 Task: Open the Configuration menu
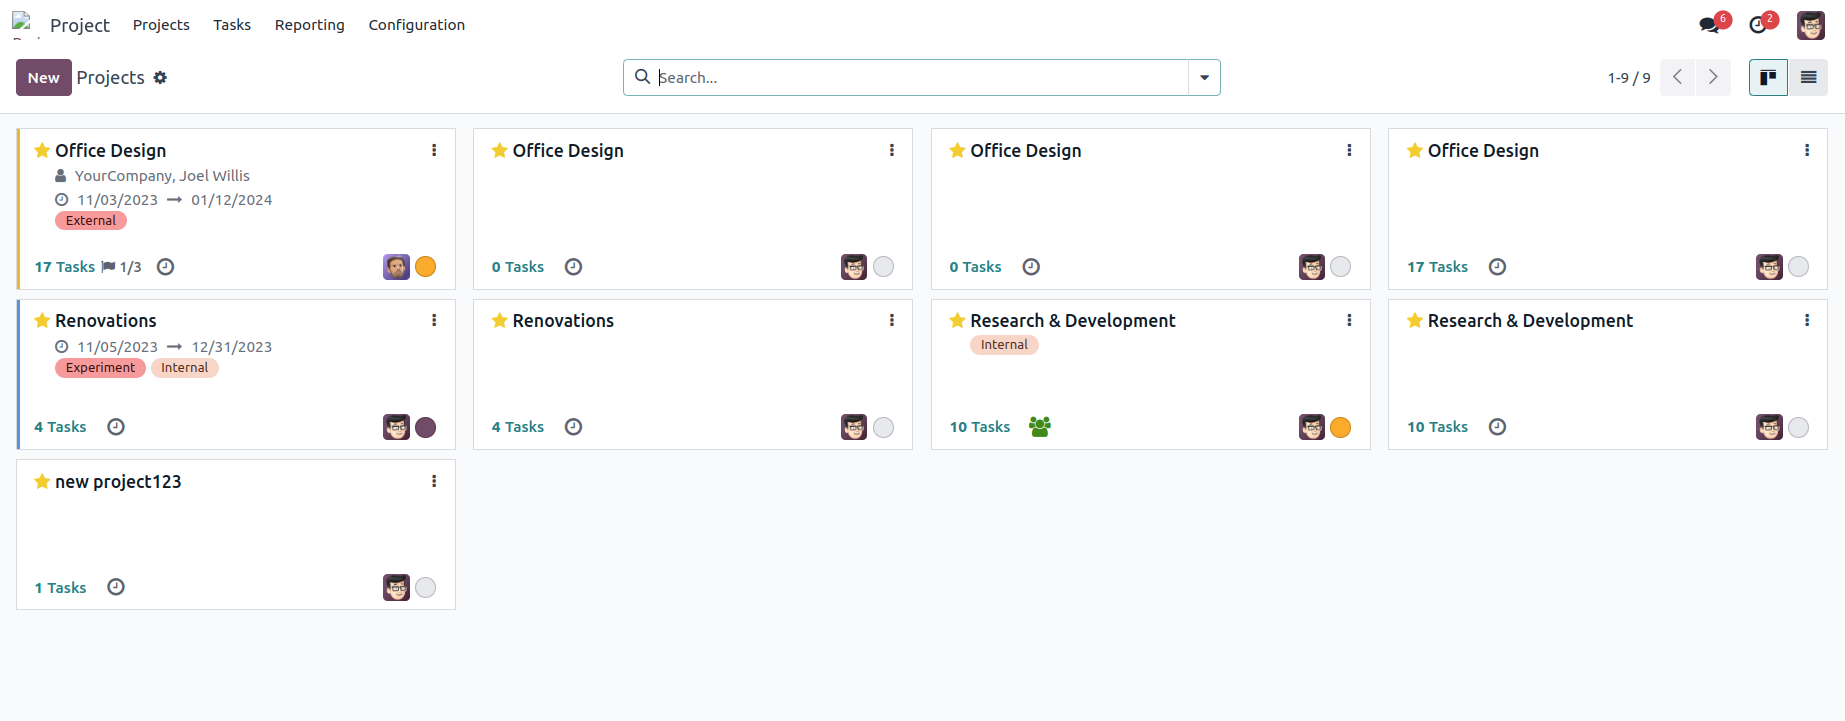pos(416,25)
